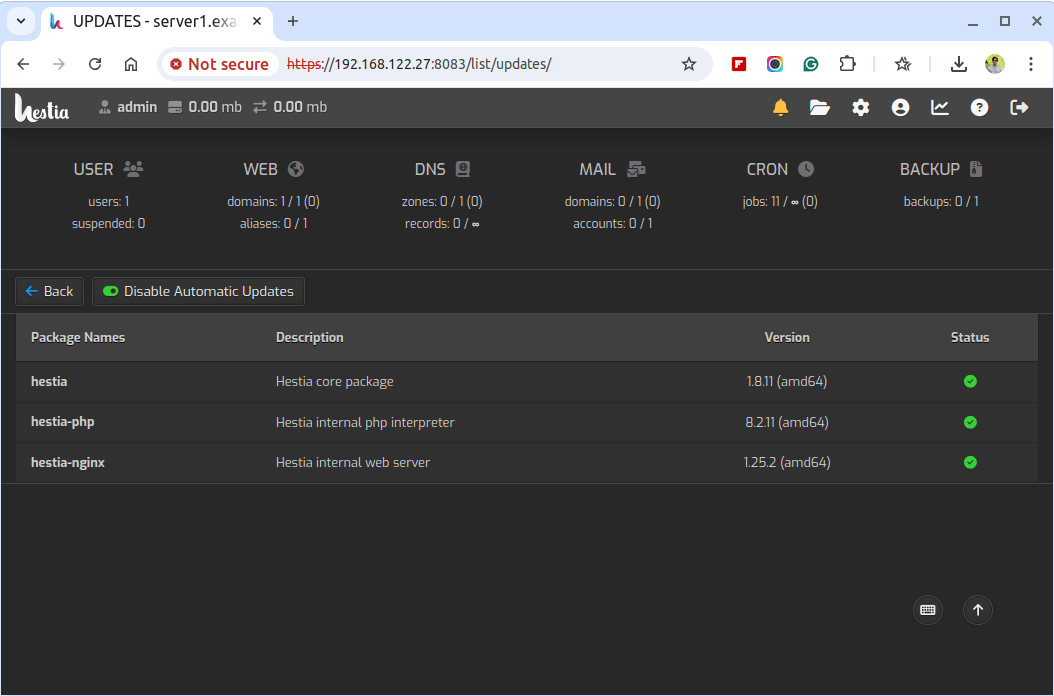Screen dimensions: 1054x696
Task: Click the hestia-php package name
Action: (63, 422)
